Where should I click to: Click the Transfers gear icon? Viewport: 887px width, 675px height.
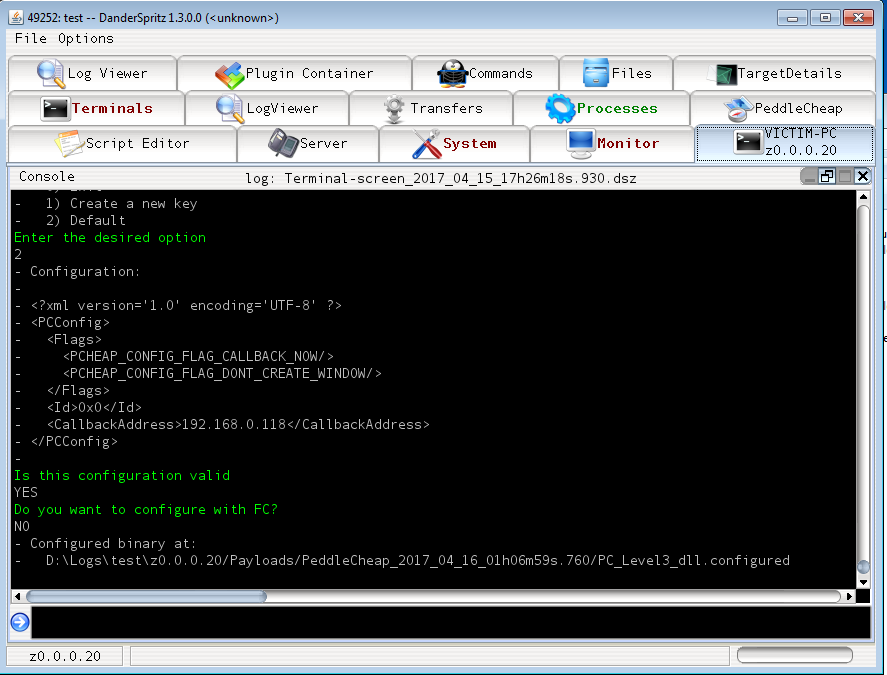click(x=394, y=109)
